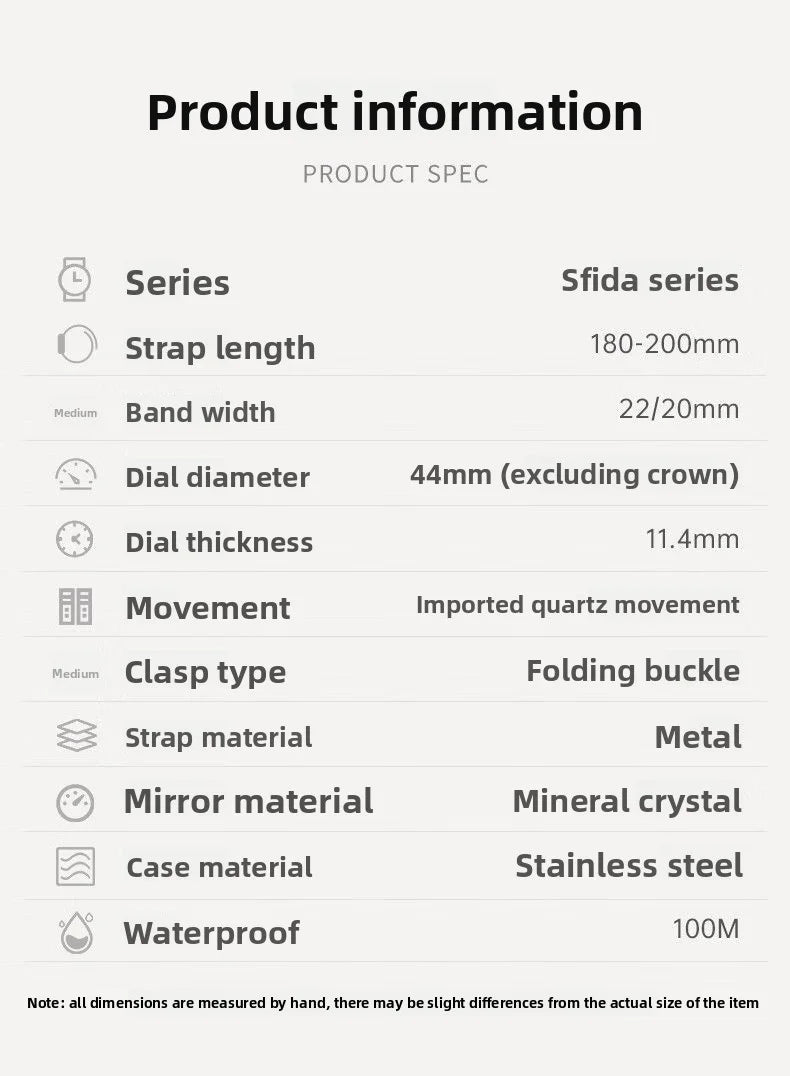
Task: Click the water drop icon beside Waterproof
Action: click(x=76, y=932)
